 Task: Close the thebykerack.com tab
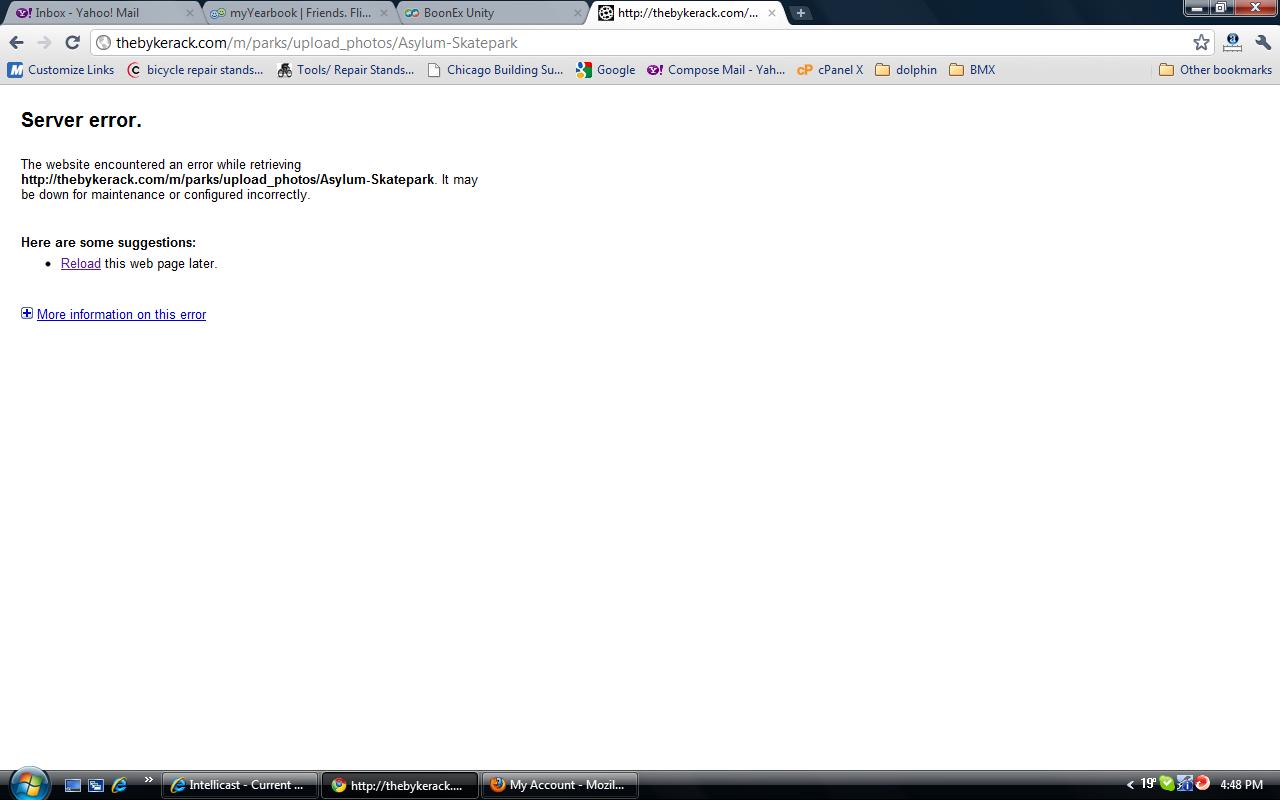[x=771, y=13]
